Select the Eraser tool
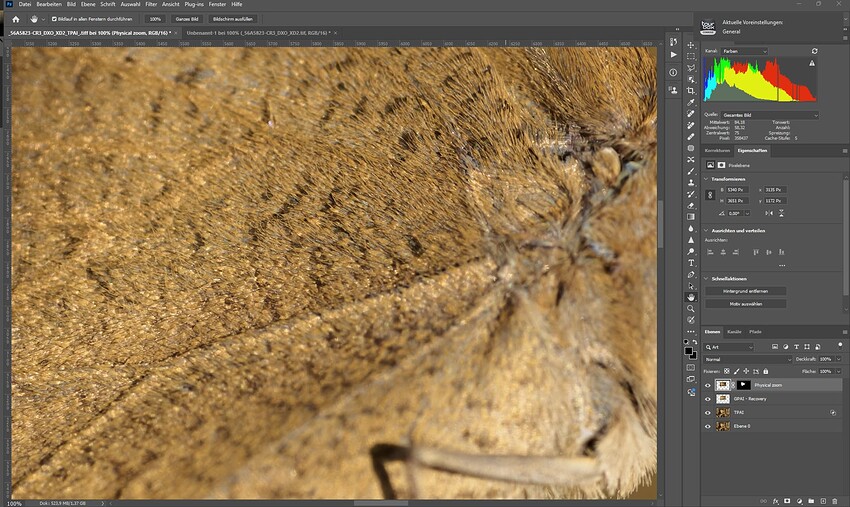The width and height of the screenshot is (850, 507). coord(691,206)
